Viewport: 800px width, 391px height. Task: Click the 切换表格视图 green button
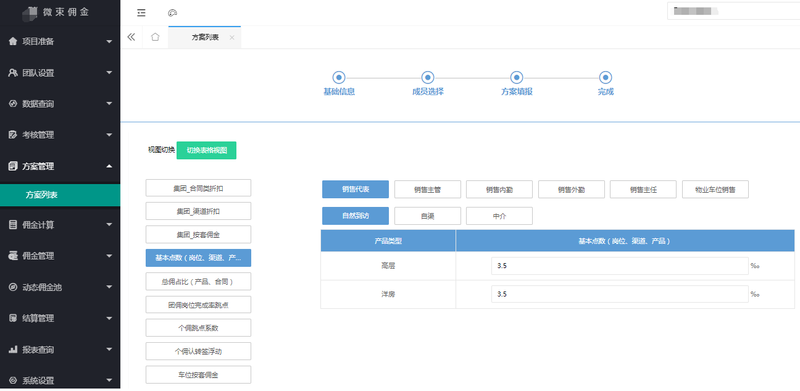[x=206, y=151]
